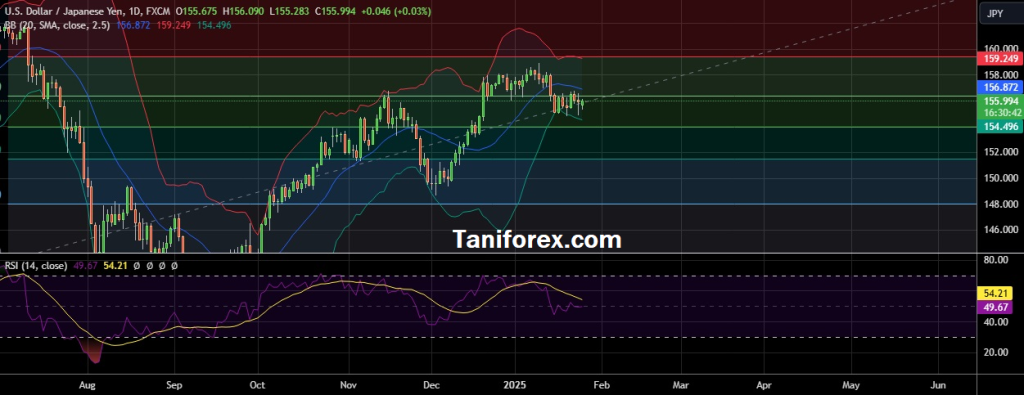Screen dimensions: 1024x395
Task: Click the Taniforex.com watermark
Action: [x=537, y=240]
